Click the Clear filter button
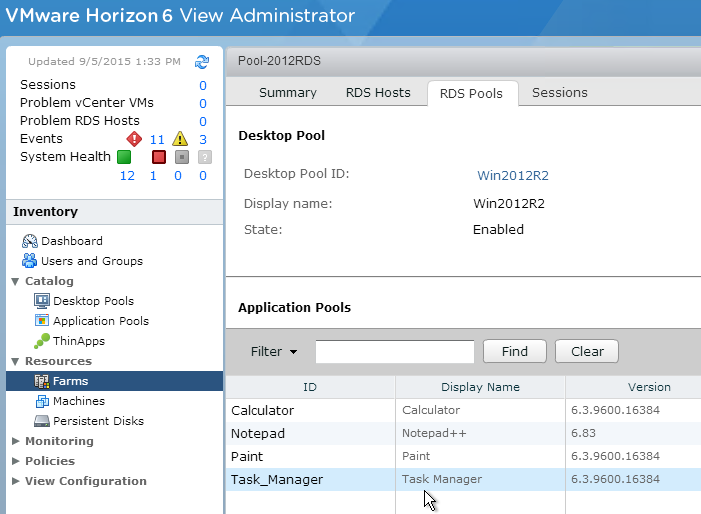The width and height of the screenshot is (701, 514). click(x=587, y=351)
